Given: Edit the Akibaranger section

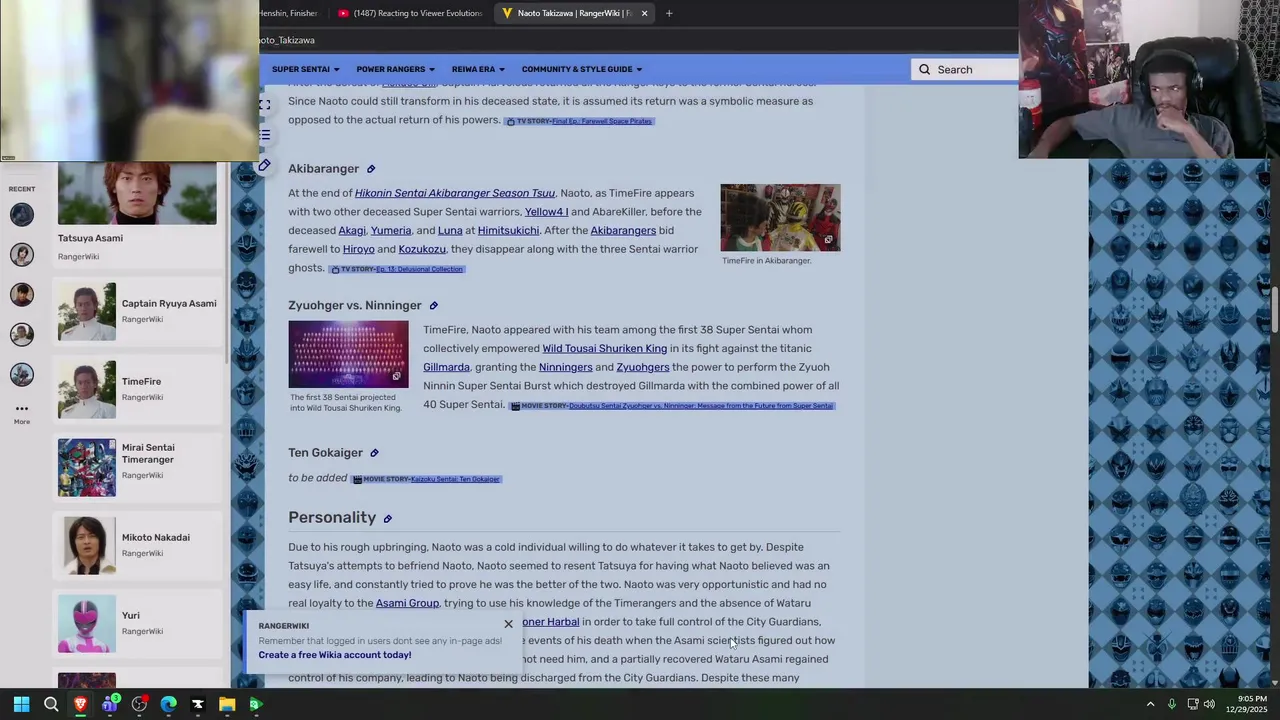Looking at the screenshot, I should pos(371,169).
